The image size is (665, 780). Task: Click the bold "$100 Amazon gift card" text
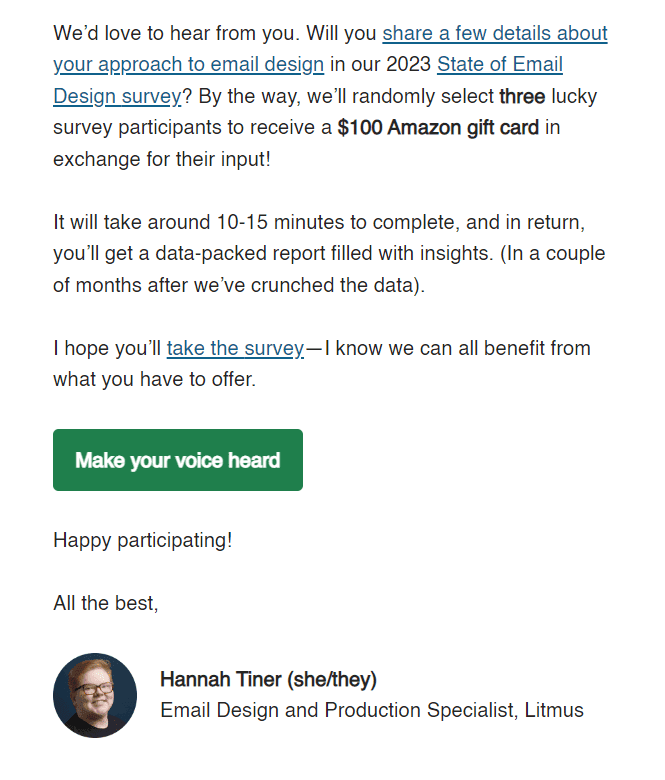[x=438, y=128]
